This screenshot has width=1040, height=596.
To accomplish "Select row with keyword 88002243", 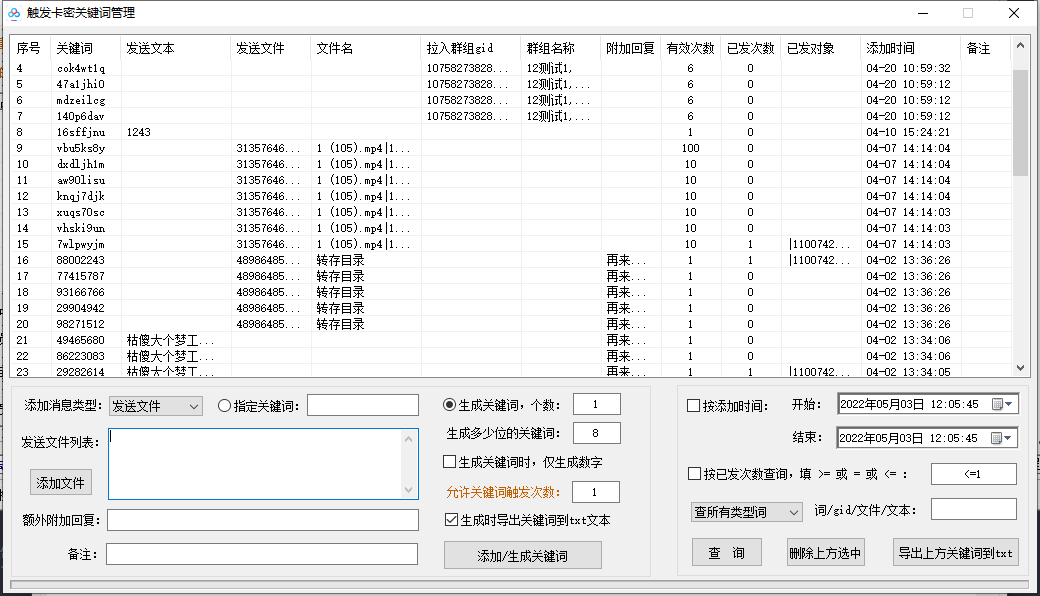I will point(511,260).
